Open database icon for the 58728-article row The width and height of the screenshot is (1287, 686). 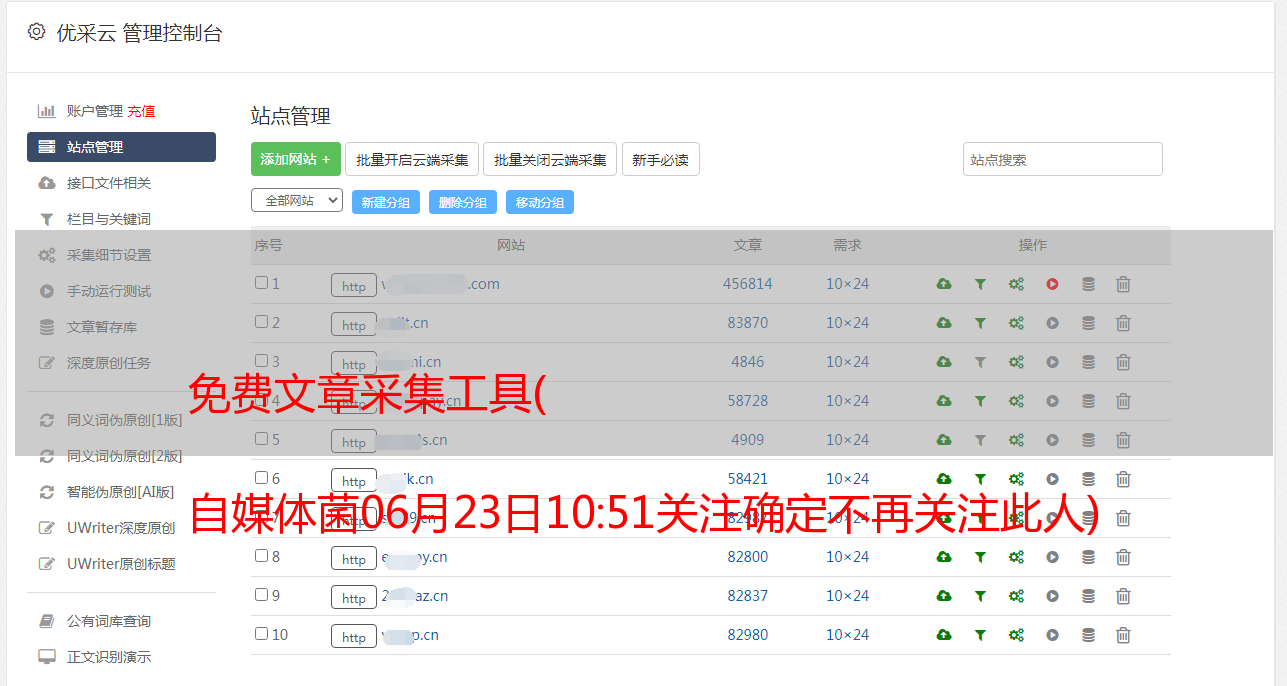1088,401
